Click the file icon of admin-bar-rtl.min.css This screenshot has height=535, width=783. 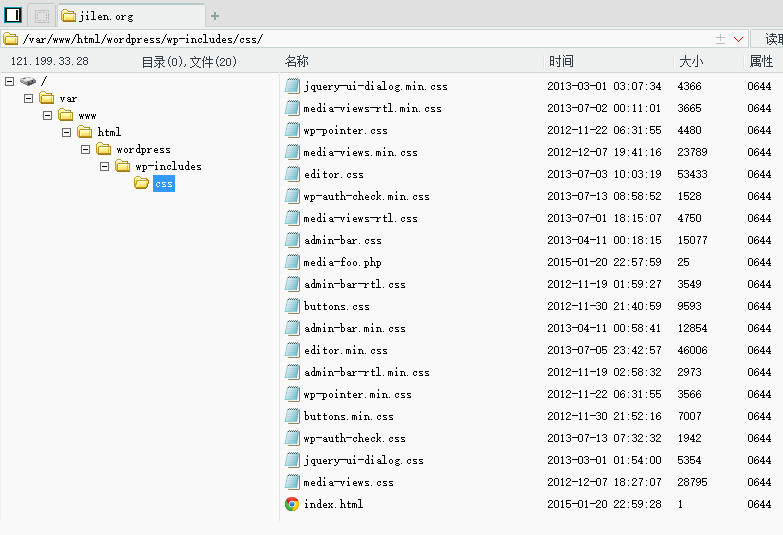[292, 372]
